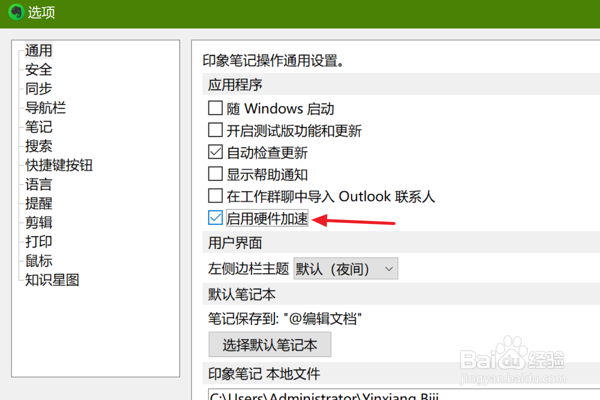Select 通用 in the options tree
600x400 pixels.
(38, 51)
